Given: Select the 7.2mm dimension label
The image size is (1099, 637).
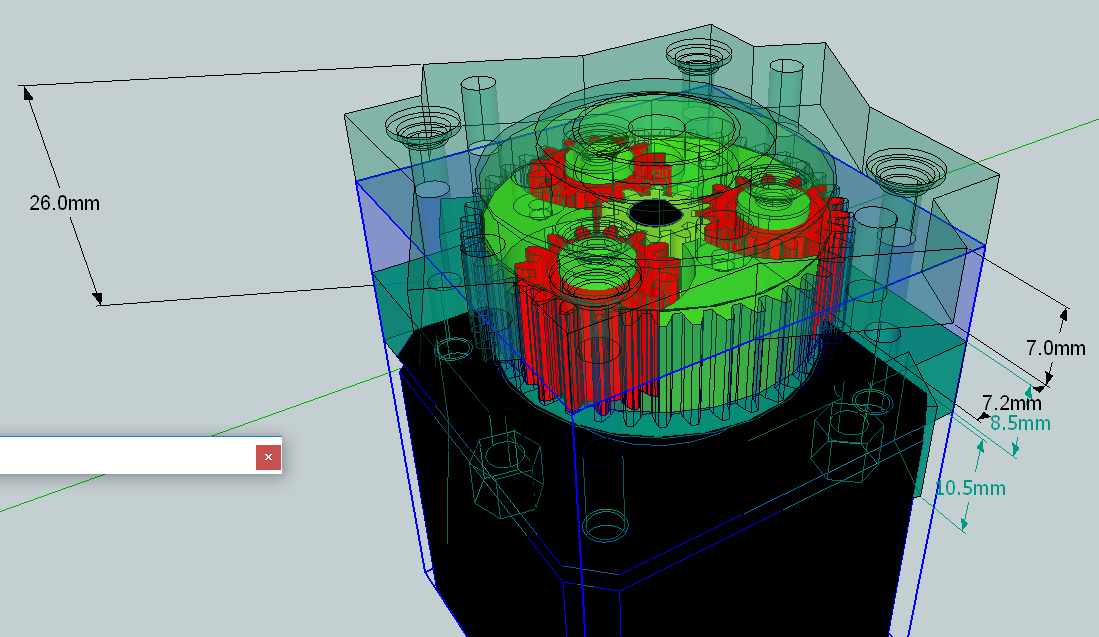Looking at the screenshot, I should [x=1011, y=403].
